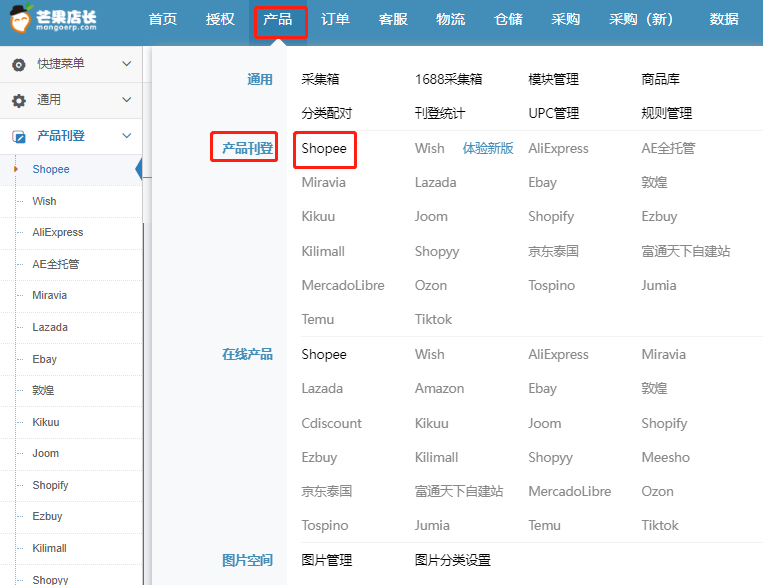Screen dimensions: 763x585
Task: Select Miravia in sidebar tree
Action: 50,295
